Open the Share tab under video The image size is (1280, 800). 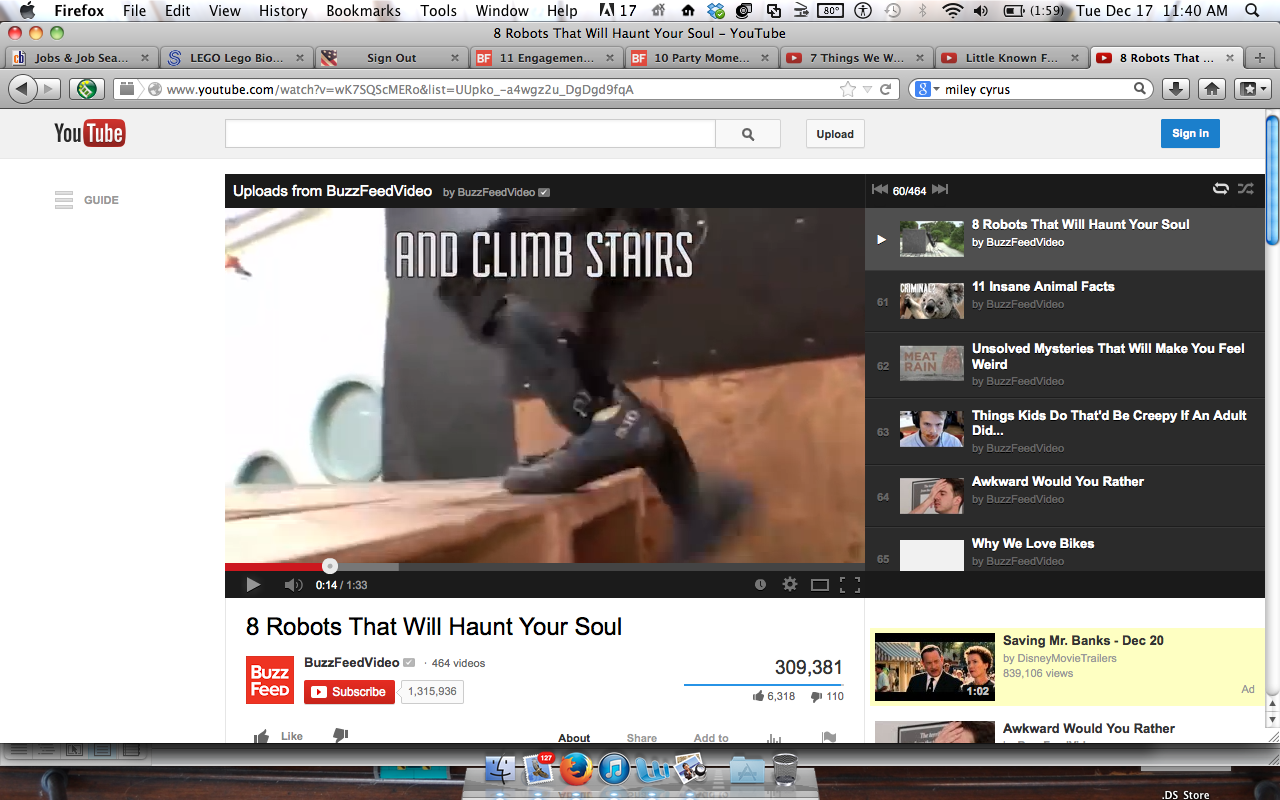pyautogui.click(x=642, y=738)
